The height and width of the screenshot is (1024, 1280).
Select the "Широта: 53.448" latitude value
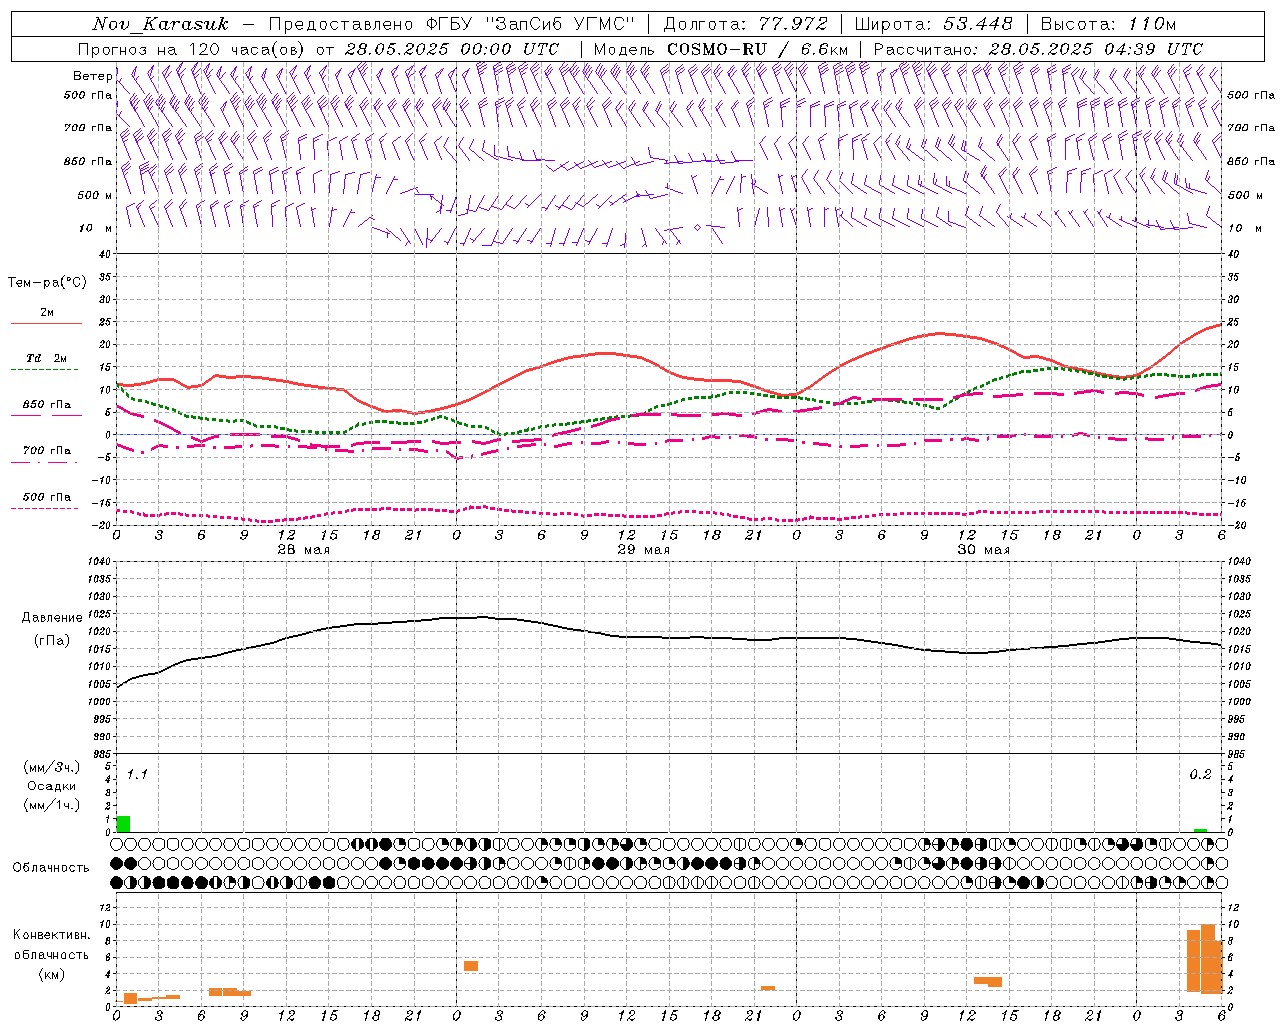click(x=934, y=24)
